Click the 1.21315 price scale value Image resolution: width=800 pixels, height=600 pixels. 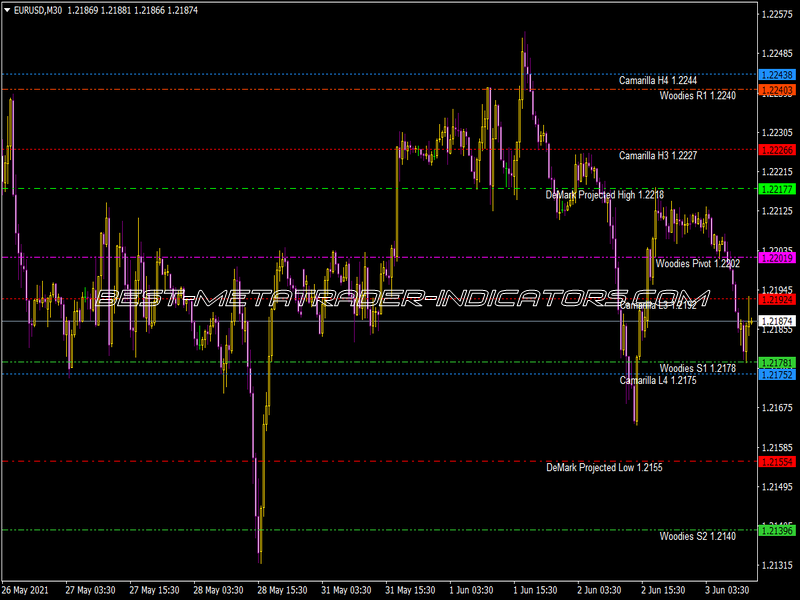tap(777, 565)
